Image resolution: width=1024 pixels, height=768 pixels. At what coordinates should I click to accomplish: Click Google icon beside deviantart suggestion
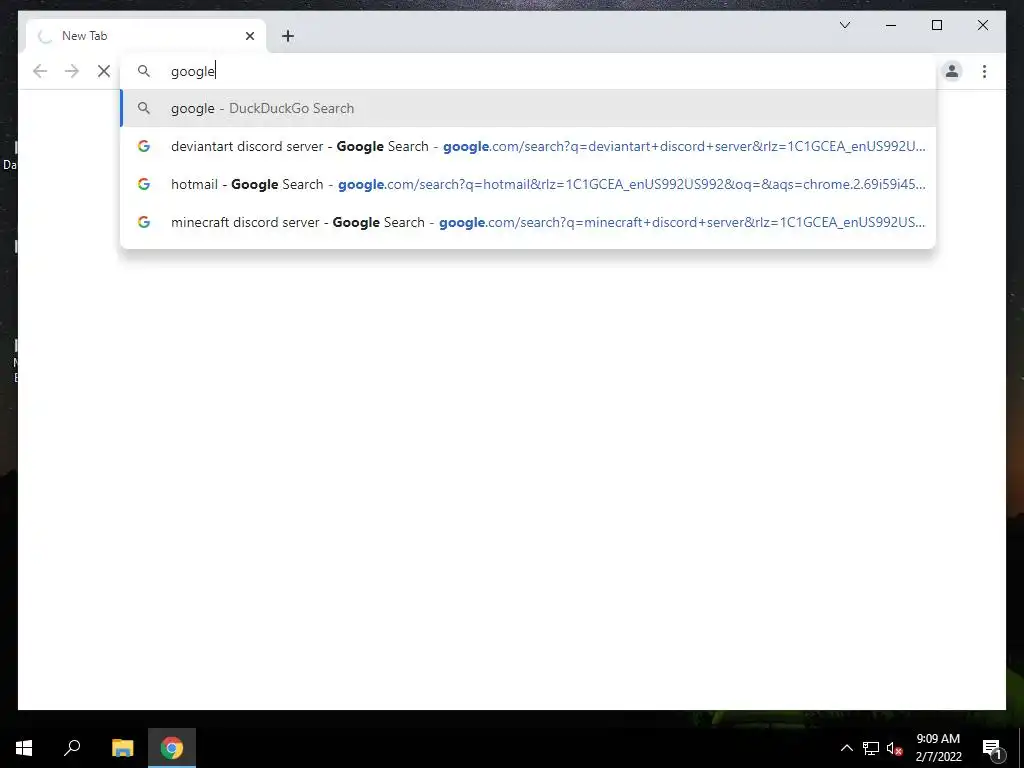(x=144, y=146)
